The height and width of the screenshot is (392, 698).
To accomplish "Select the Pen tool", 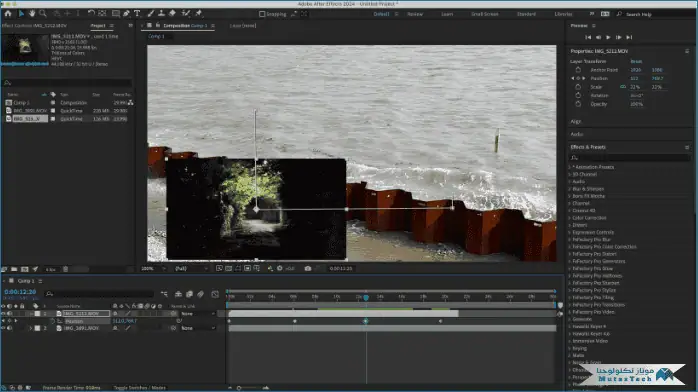I will pyautogui.click(x=127, y=14).
